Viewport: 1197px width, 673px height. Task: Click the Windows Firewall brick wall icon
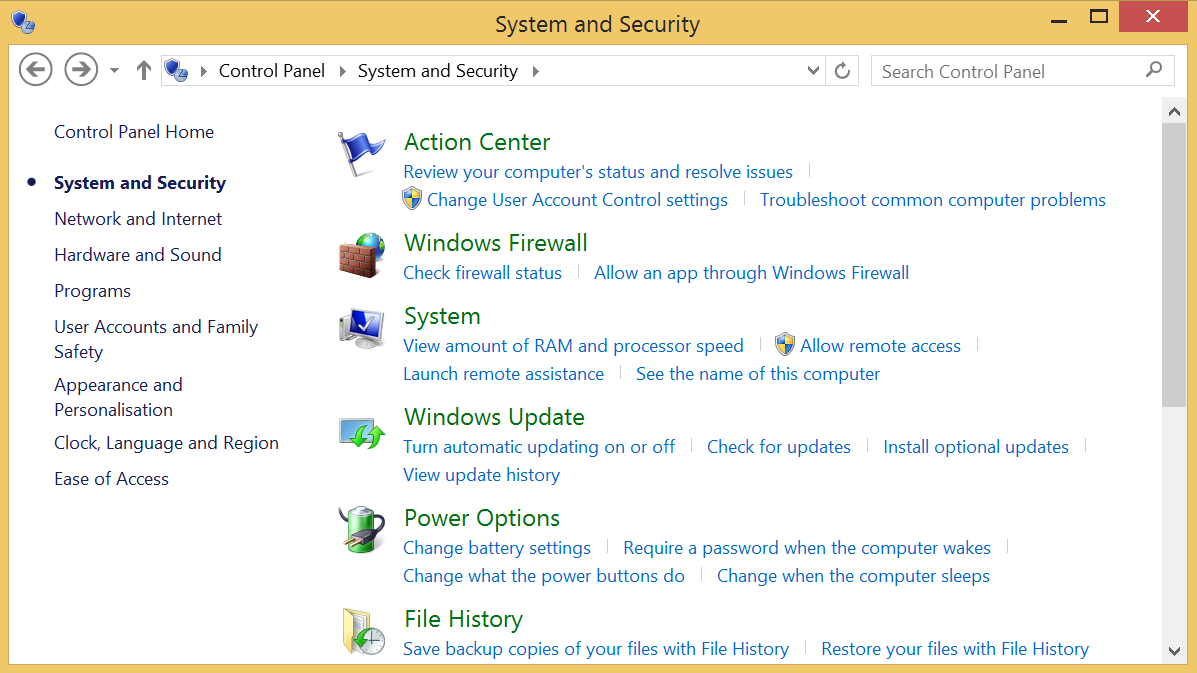coord(362,255)
